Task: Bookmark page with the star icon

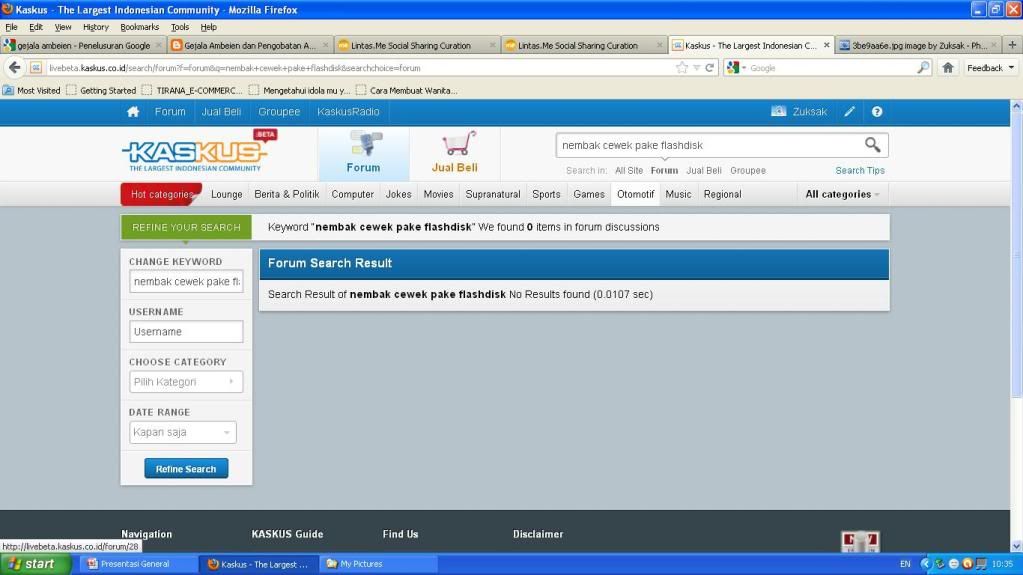Action: point(681,68)
